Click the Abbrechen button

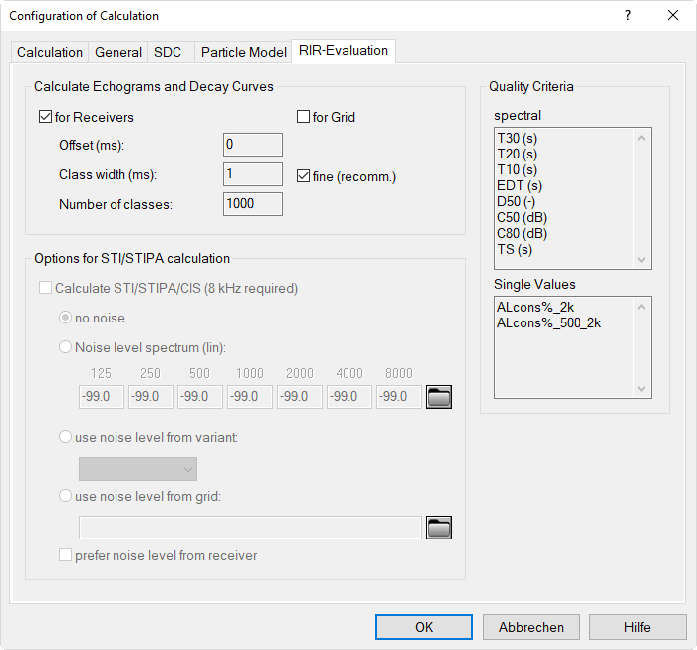click(531, 627)
